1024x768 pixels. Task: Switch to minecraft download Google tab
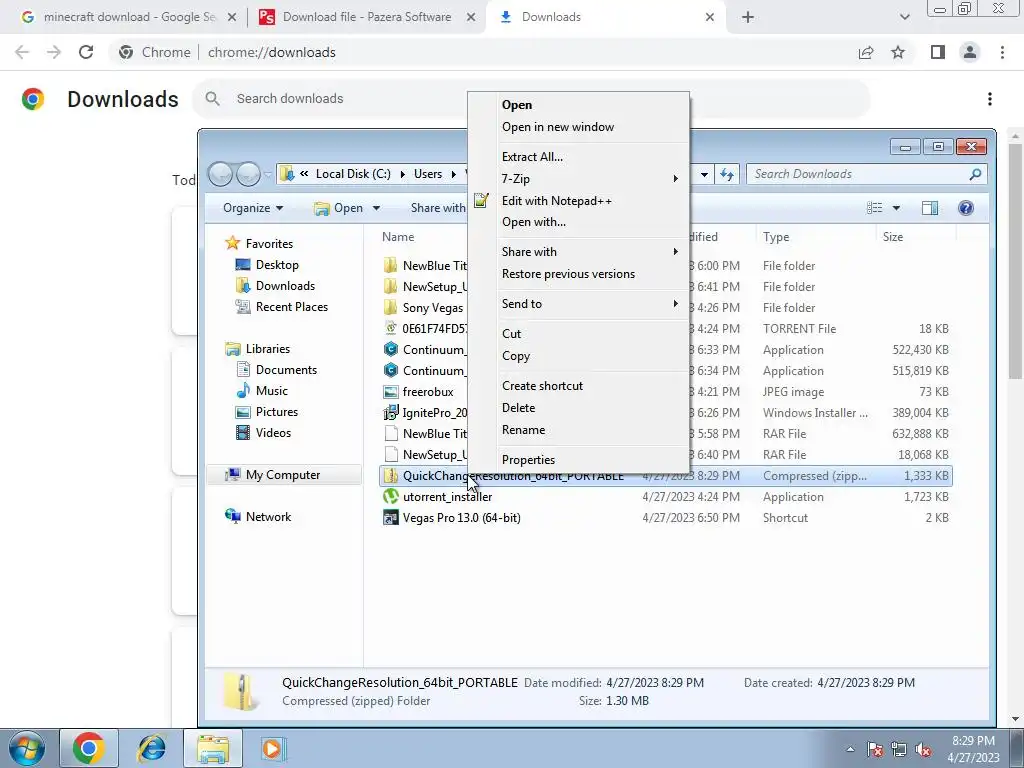(127, 17)
